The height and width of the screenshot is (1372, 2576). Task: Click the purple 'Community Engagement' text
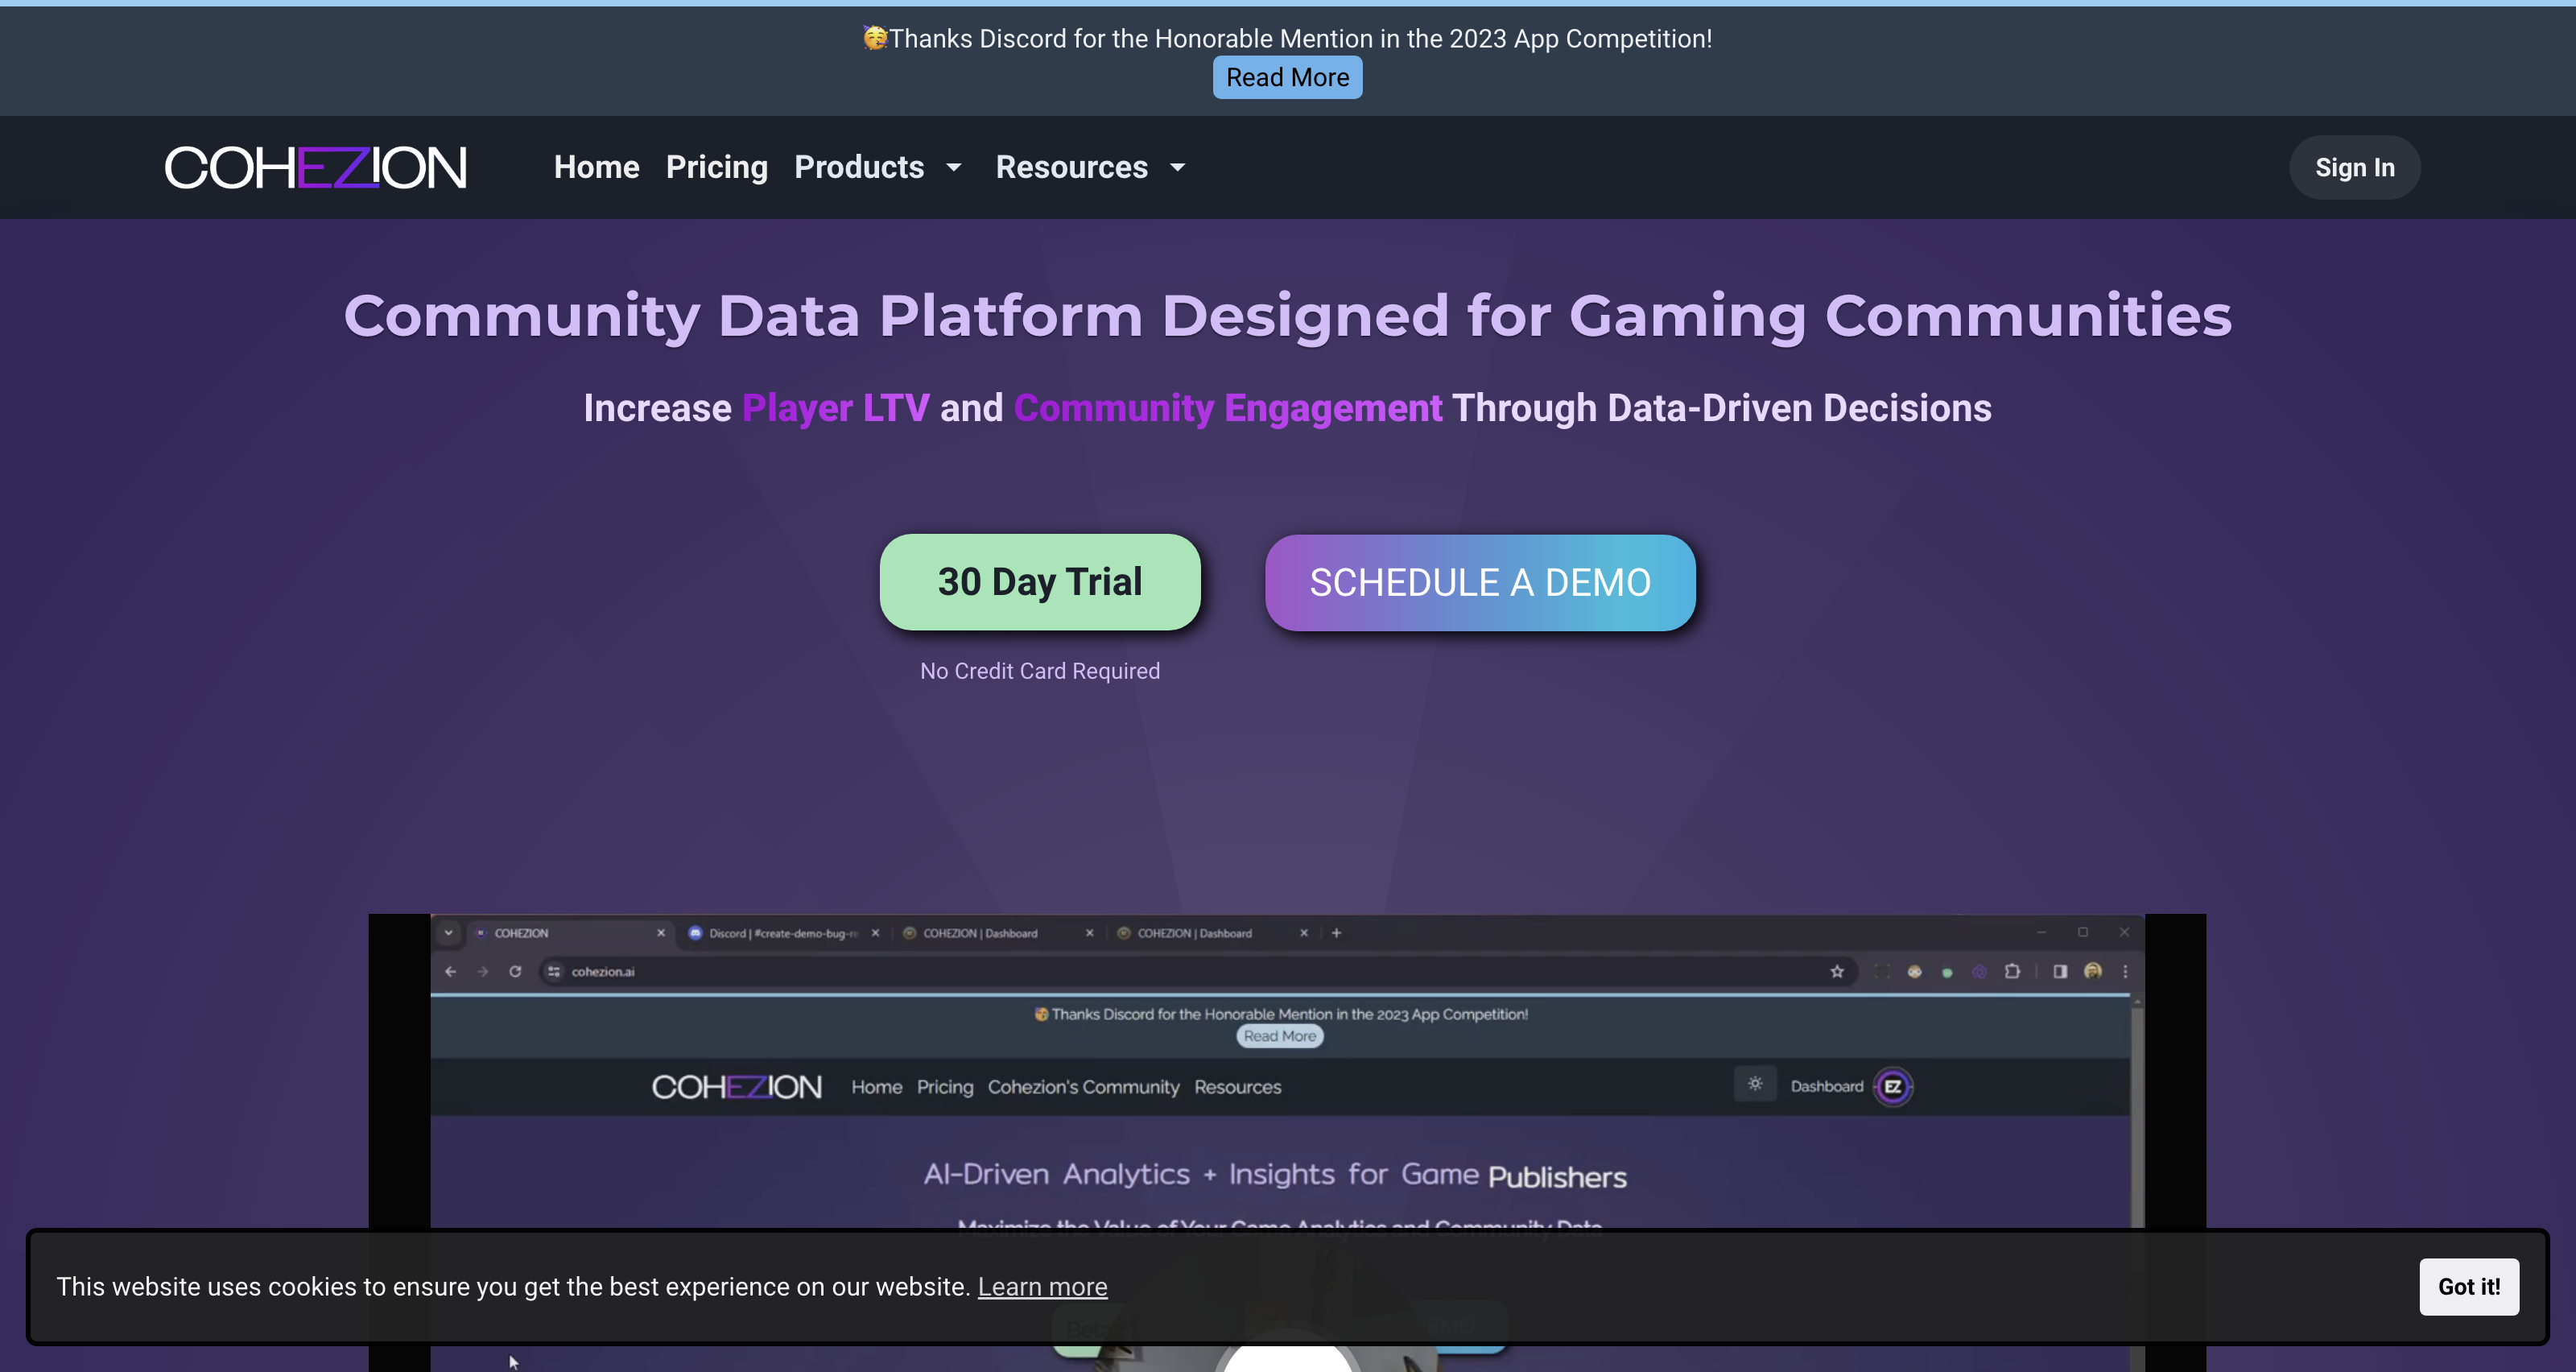[1228, 408]
